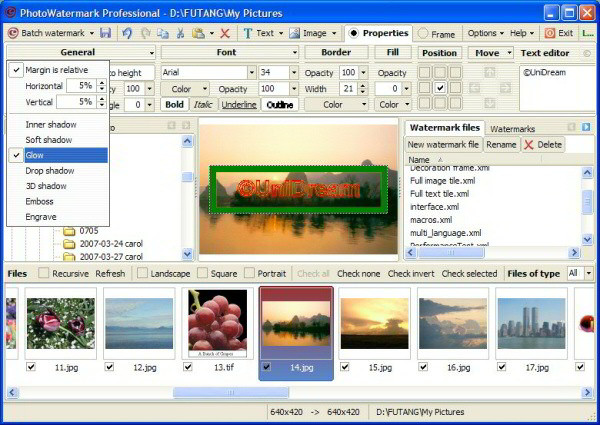Open the Arial font name dropdown

tap(251, 72)
